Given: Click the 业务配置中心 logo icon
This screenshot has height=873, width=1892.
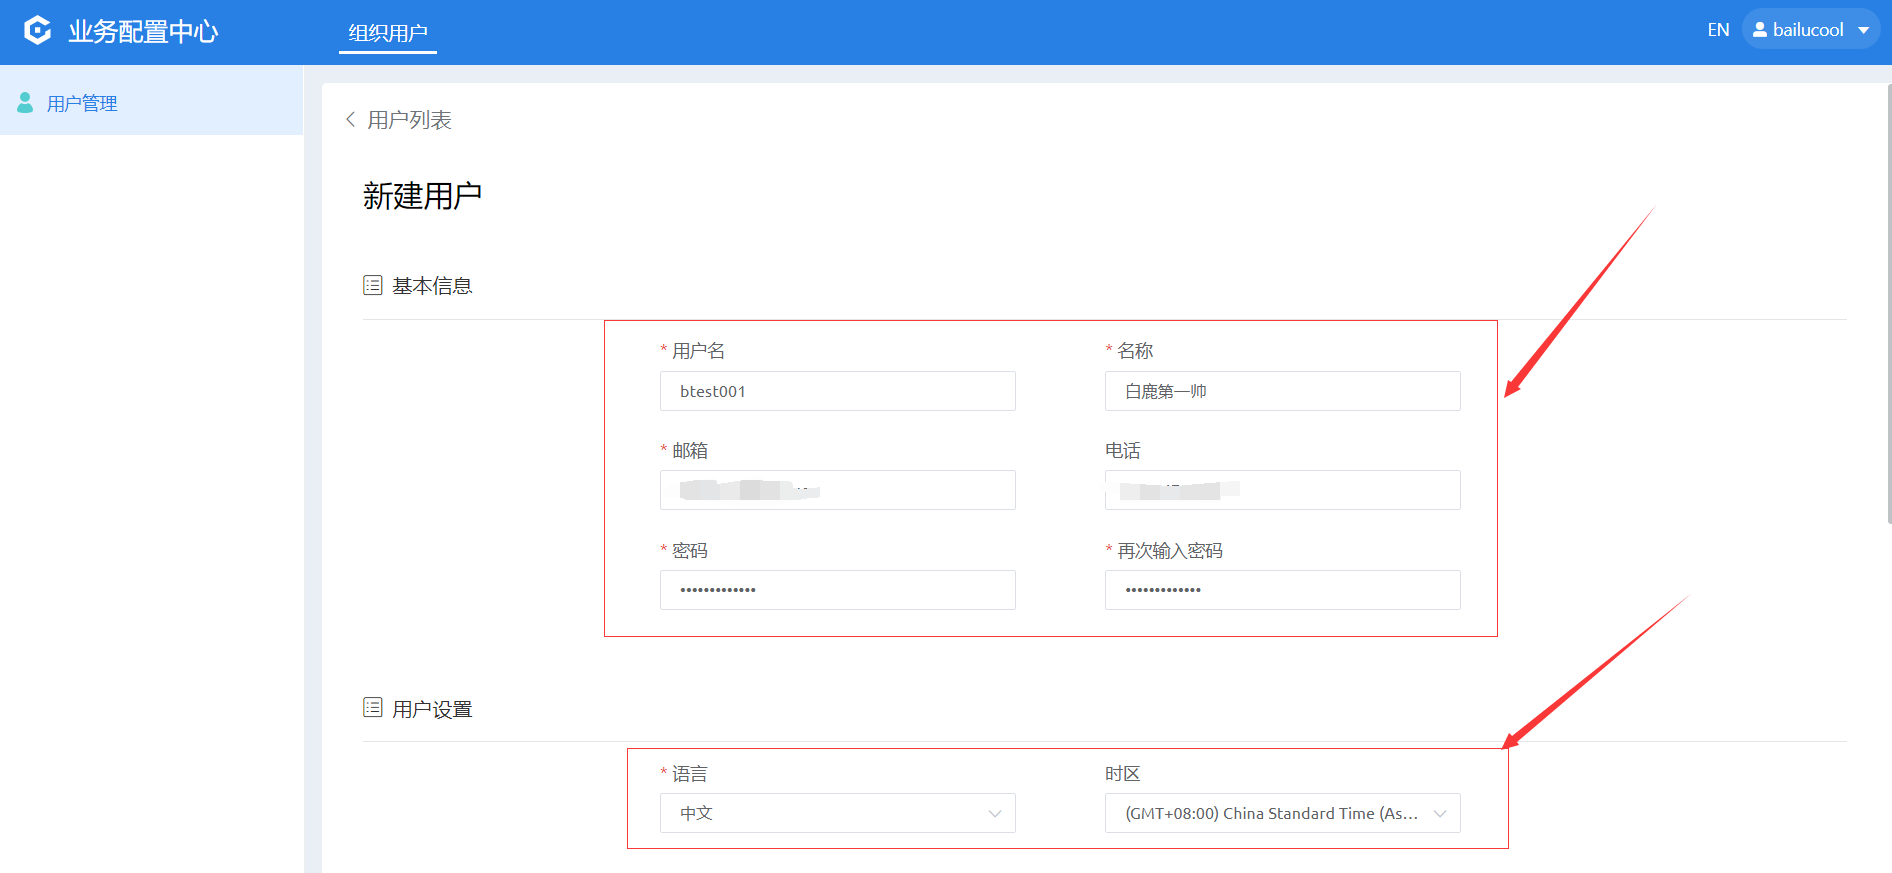Looking at the screenshot, I should click(x=37, y=31).
